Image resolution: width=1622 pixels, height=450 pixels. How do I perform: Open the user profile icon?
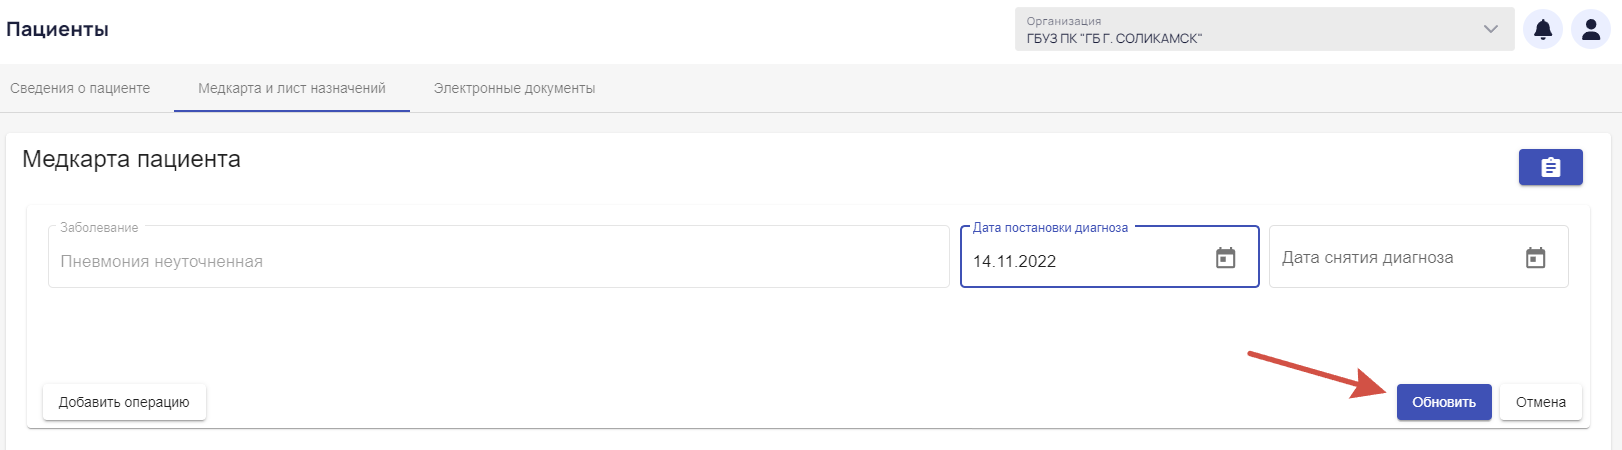point(1590,30)
